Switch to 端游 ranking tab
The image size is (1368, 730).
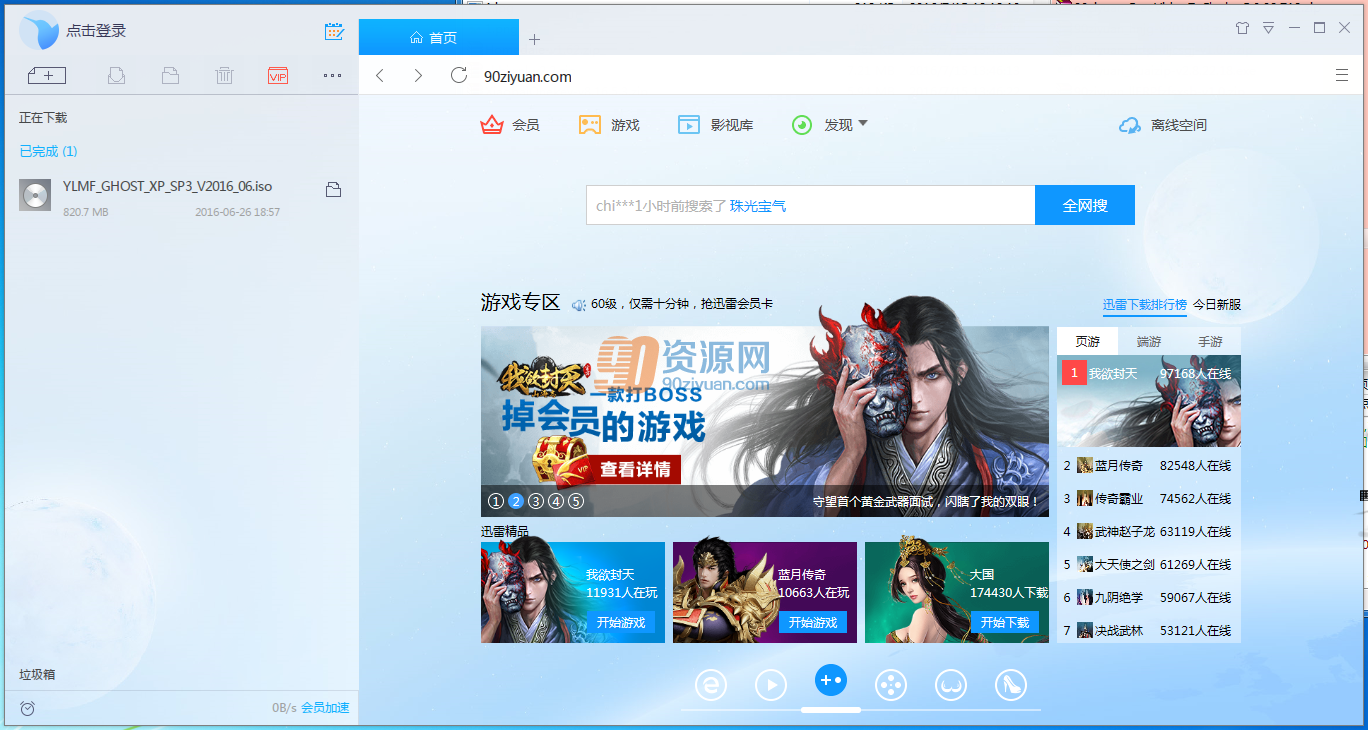coord(1149,341)
